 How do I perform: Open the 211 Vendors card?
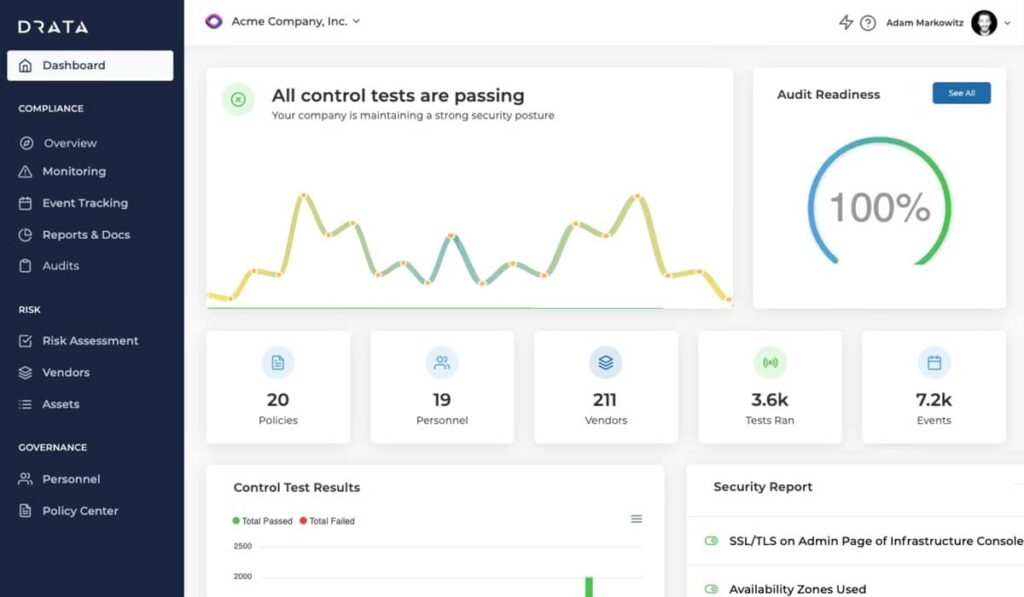(x=606, y=387)
